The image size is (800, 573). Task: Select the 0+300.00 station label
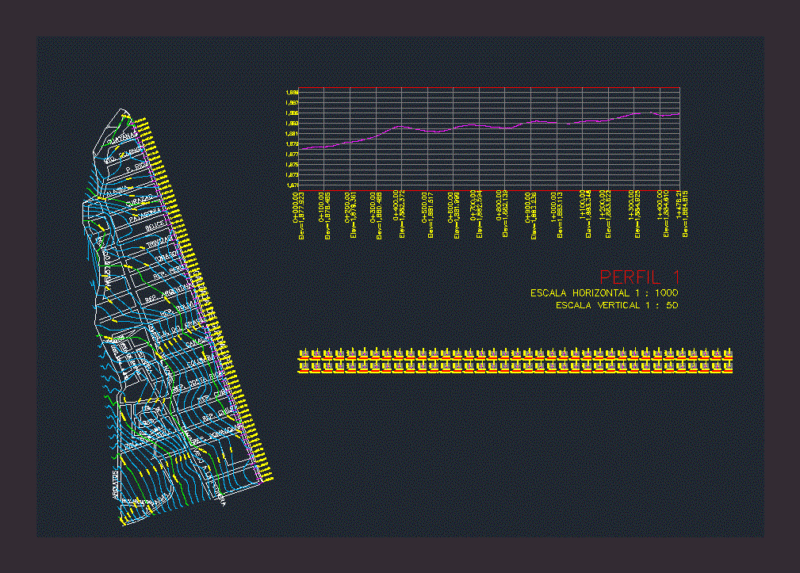pos(373,208)
